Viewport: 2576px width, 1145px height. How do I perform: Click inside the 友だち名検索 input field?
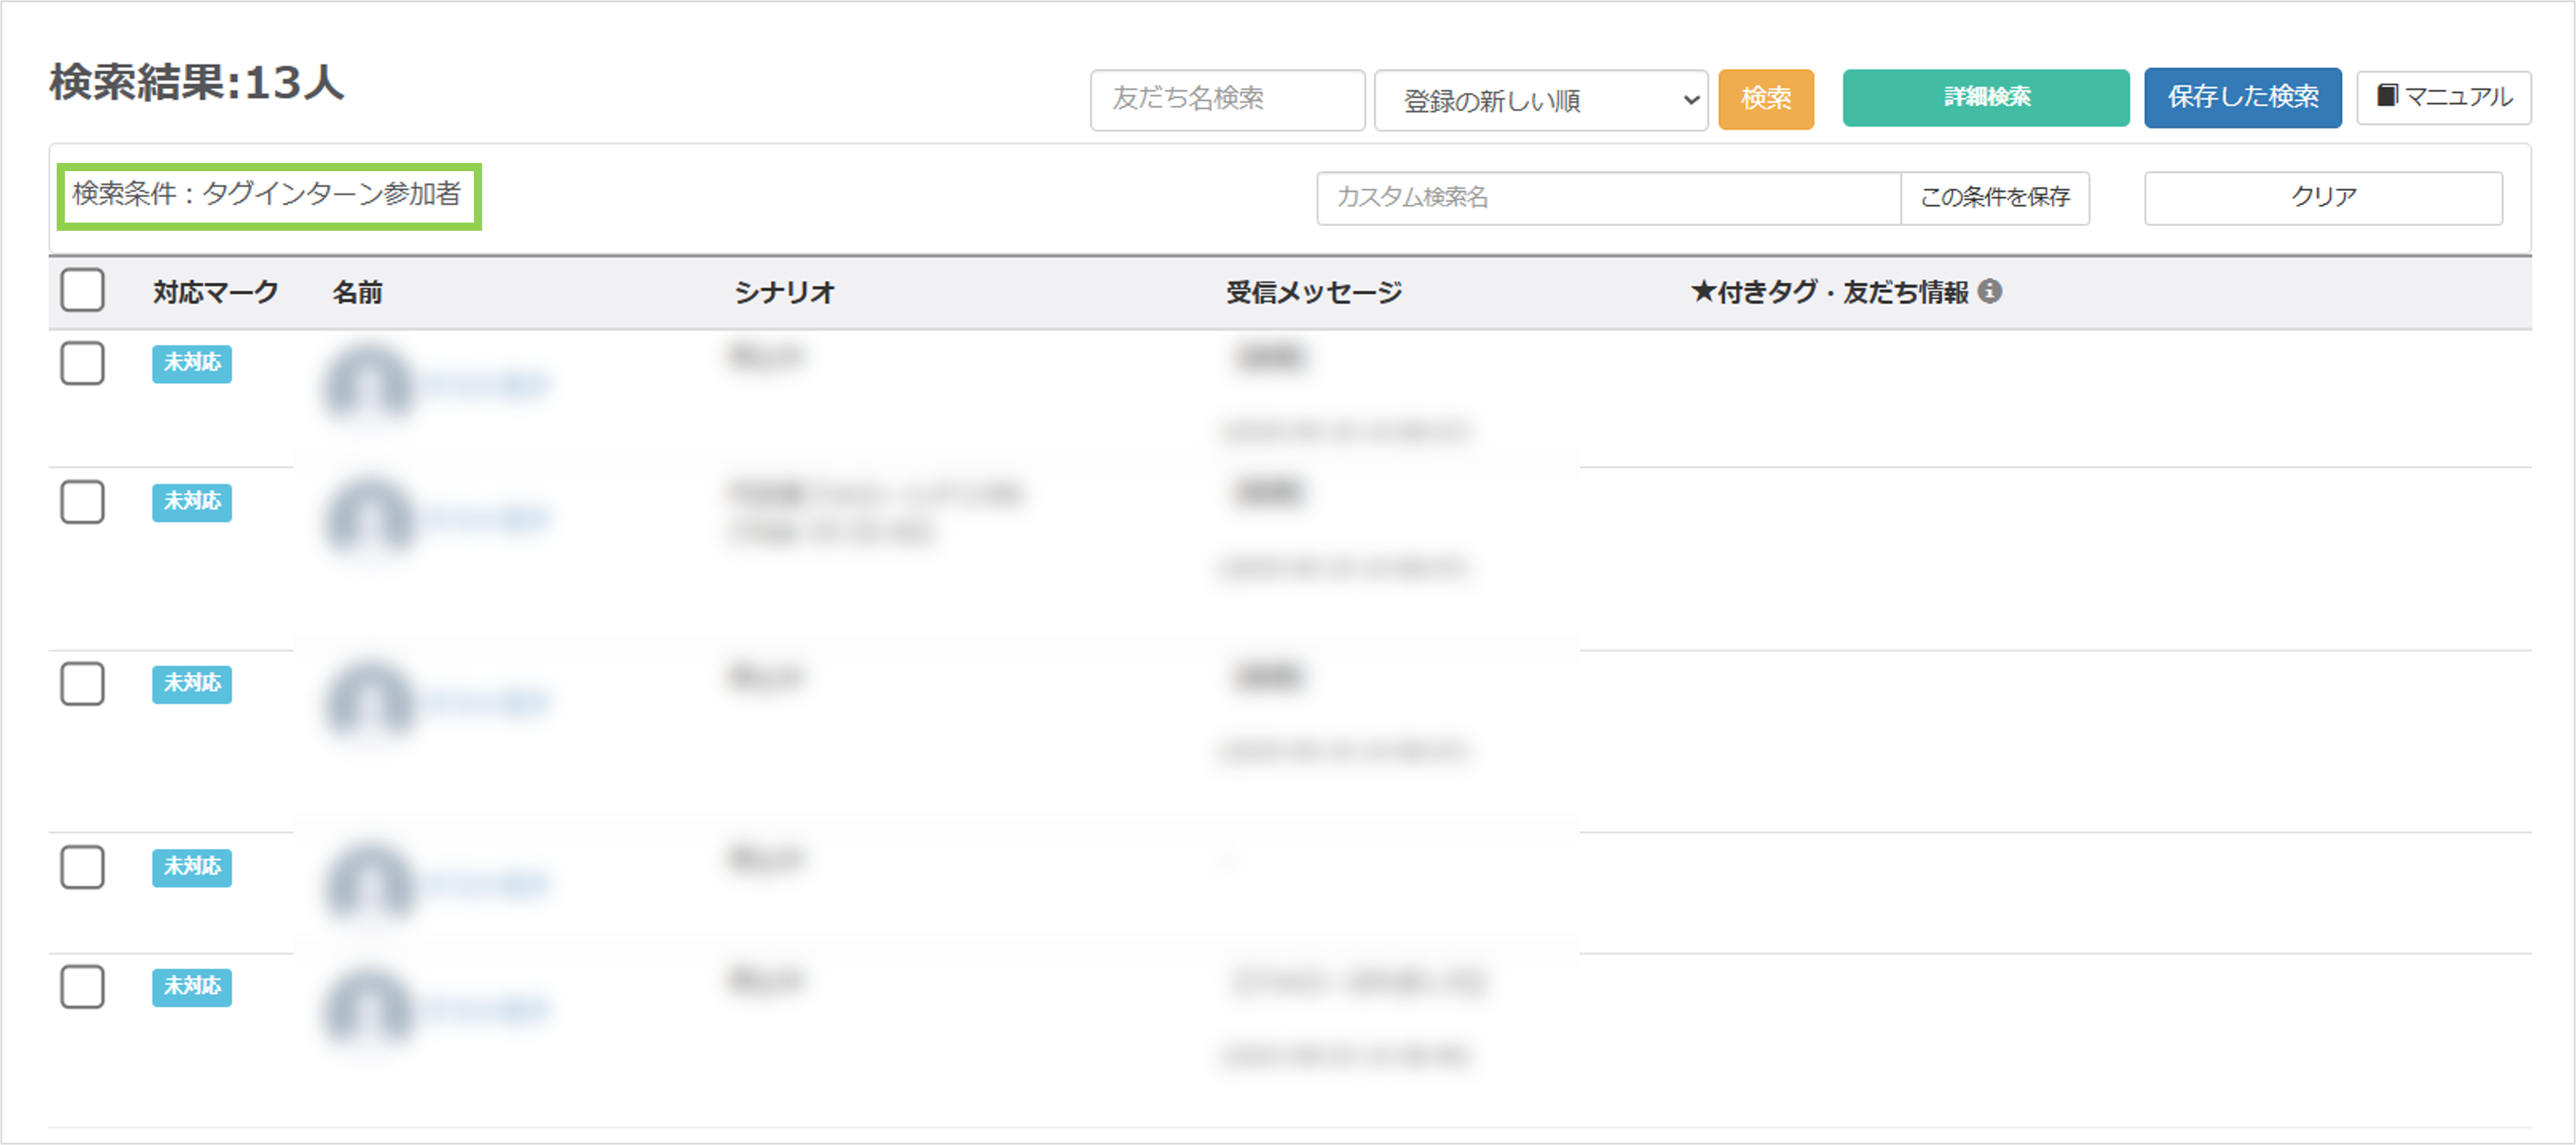[1227, 99]
